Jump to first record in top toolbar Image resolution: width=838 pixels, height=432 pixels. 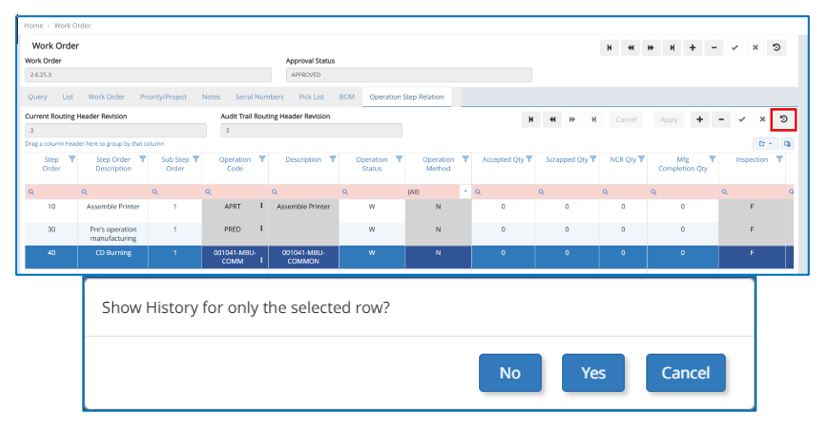(610, 48)
